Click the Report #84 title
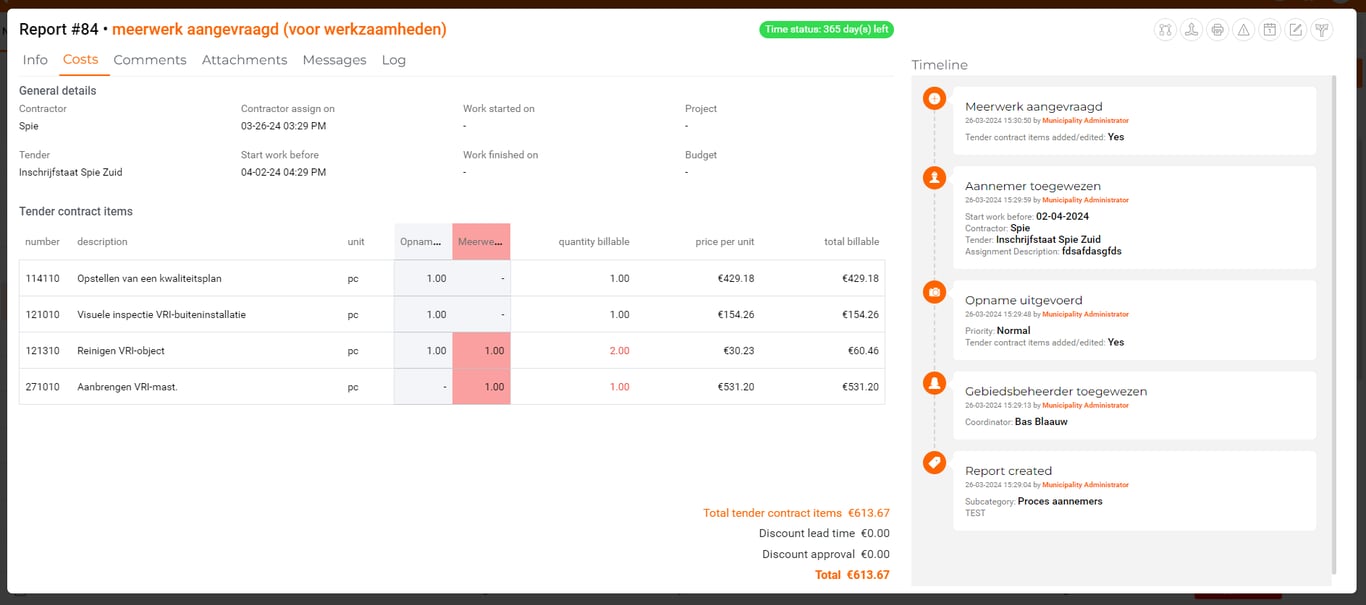Image resolution: width=1366 pixels, height=605 pixels. 58,30
